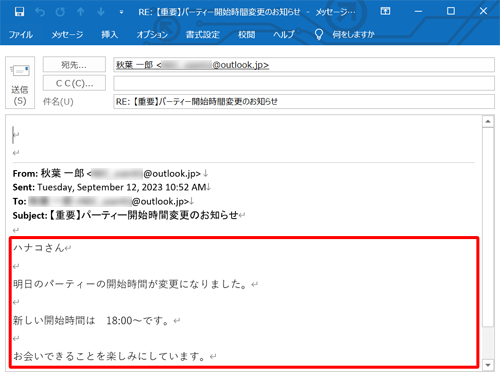Click the vertical scrollbar thumb of the body

click(488, 227)
